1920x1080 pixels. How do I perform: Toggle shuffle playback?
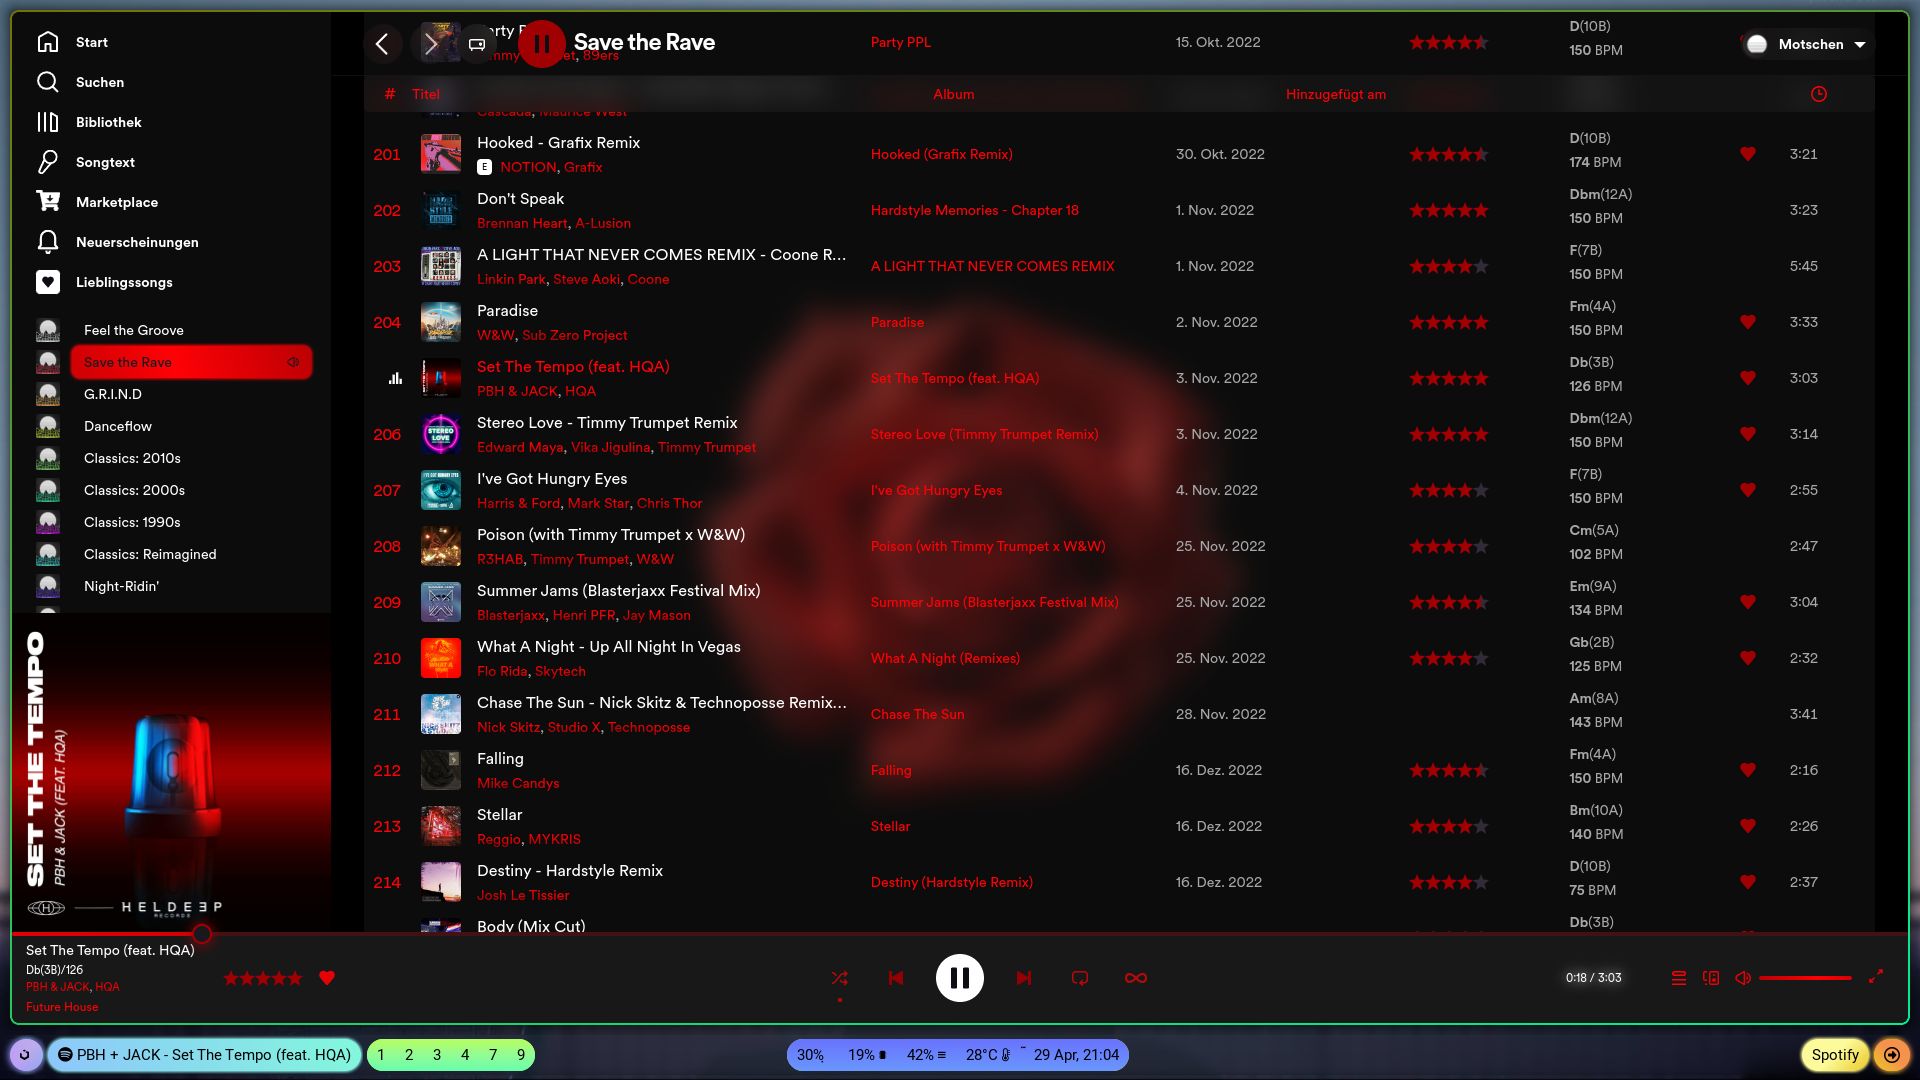pos(839,978)
